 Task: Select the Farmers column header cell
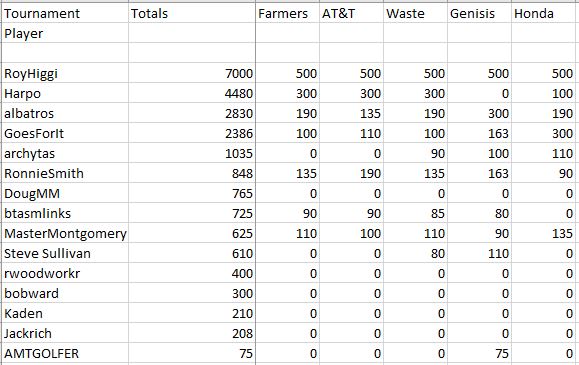coord(287,13)
